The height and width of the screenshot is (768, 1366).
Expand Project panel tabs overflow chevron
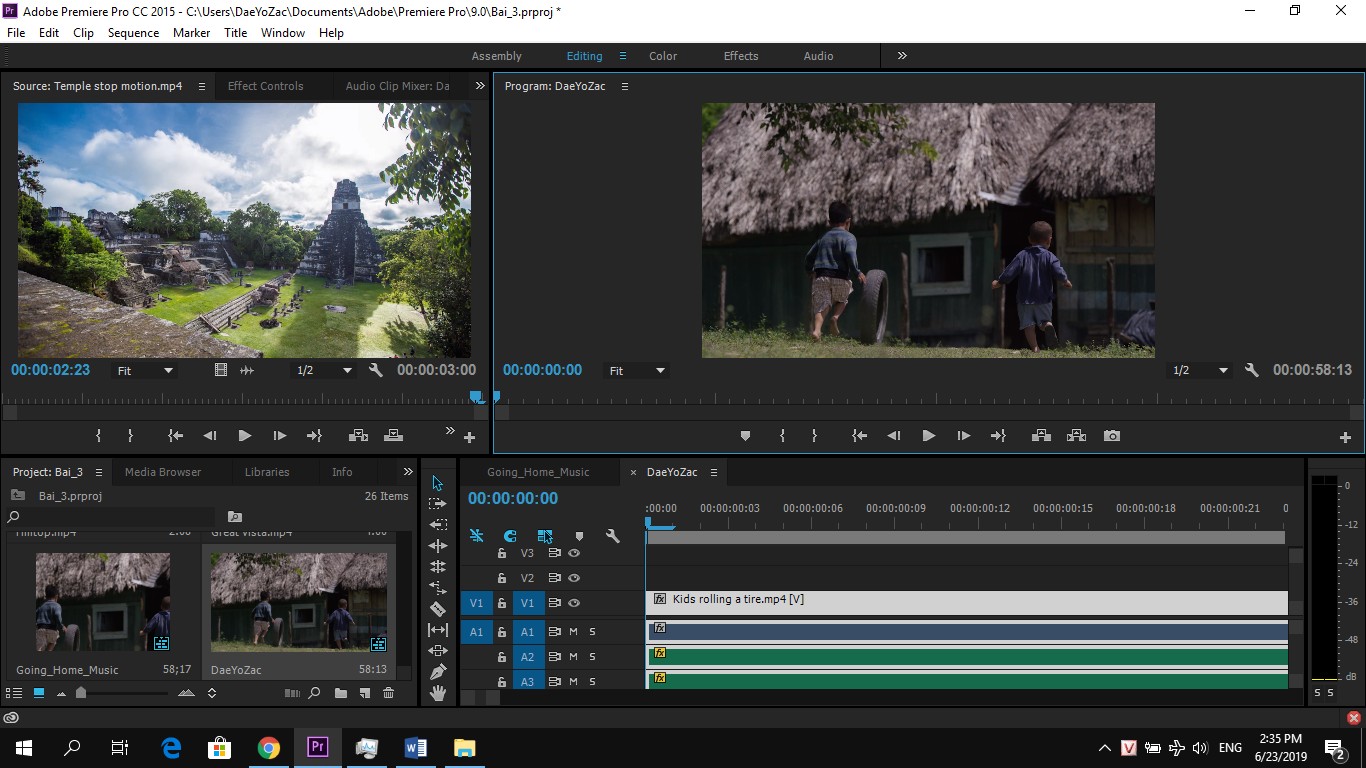pyautogui.click(x=408, y=472)
